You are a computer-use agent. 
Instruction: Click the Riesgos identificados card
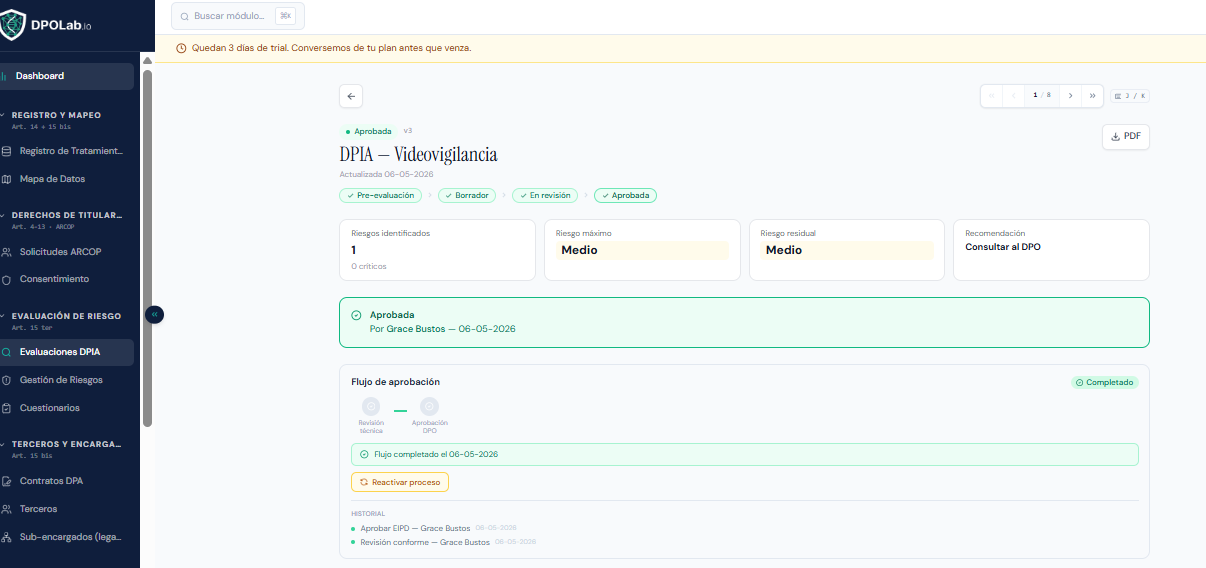(x=437, y=250)
